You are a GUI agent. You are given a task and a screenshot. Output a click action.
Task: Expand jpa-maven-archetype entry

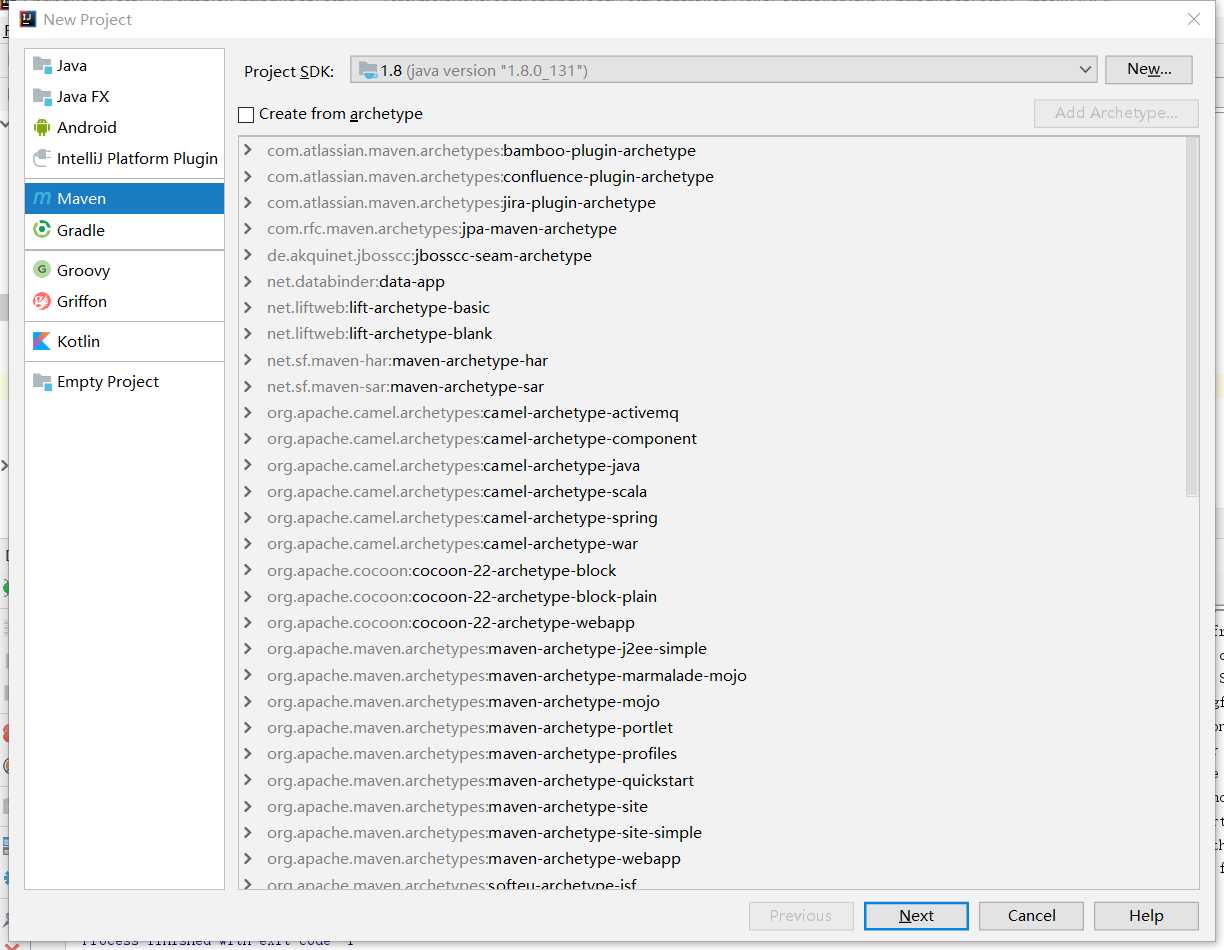point(248,228)
